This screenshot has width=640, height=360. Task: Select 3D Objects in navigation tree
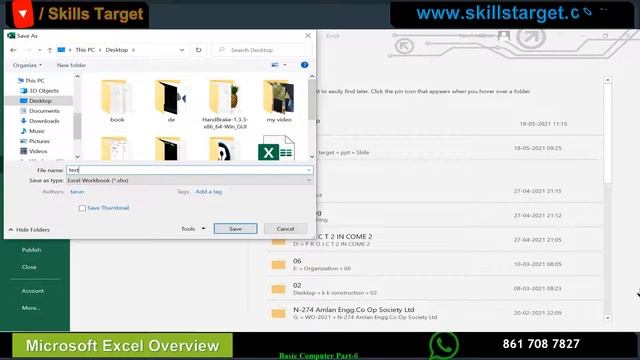40,91
